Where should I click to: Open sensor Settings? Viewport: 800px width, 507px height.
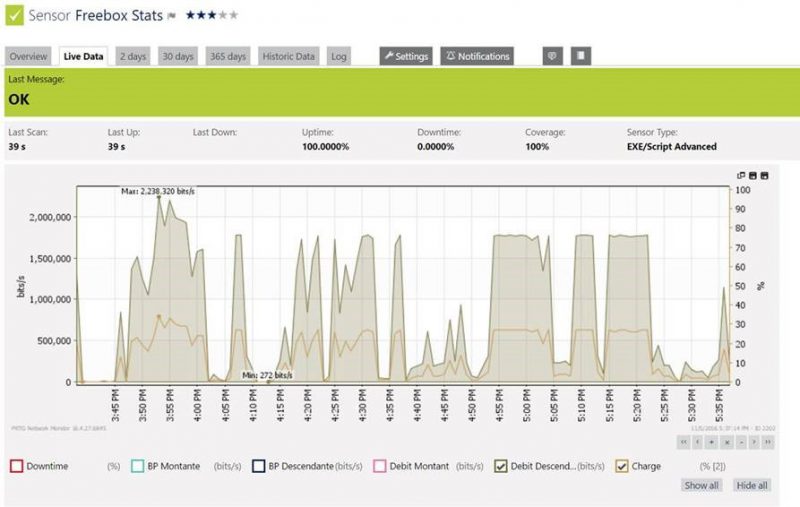click(x=406, y=56)
